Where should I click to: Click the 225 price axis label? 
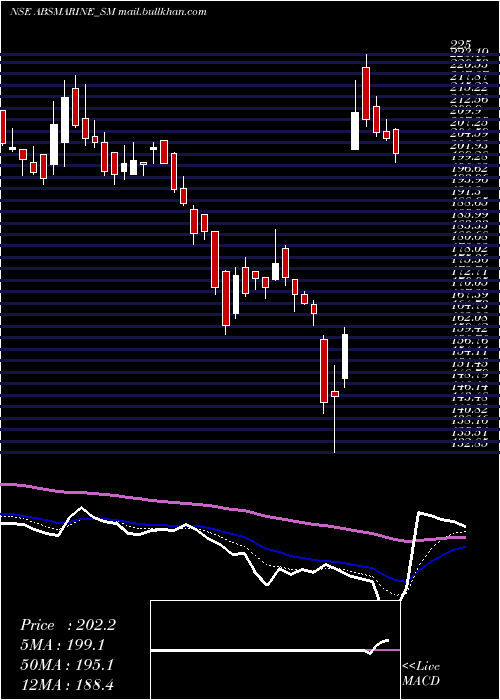coord(461,44)
